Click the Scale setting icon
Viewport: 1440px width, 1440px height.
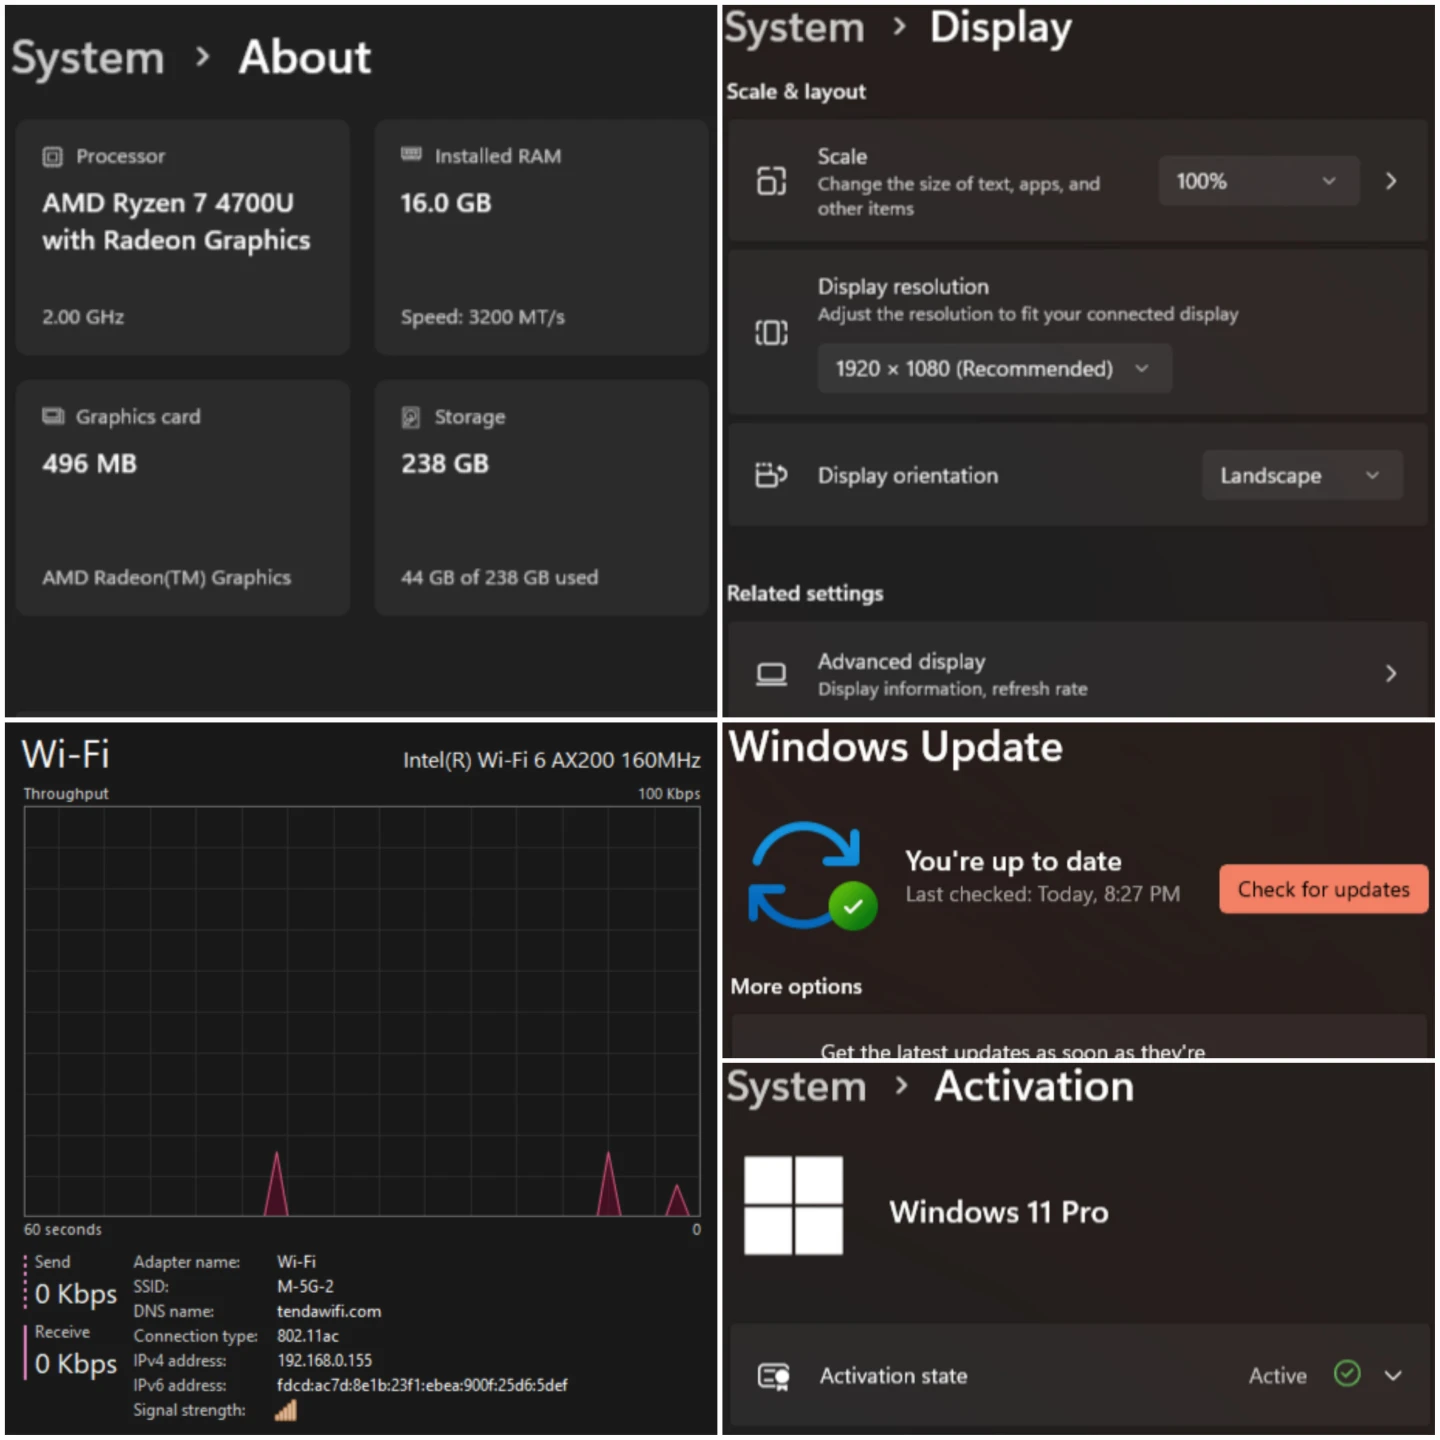(771, 181)
